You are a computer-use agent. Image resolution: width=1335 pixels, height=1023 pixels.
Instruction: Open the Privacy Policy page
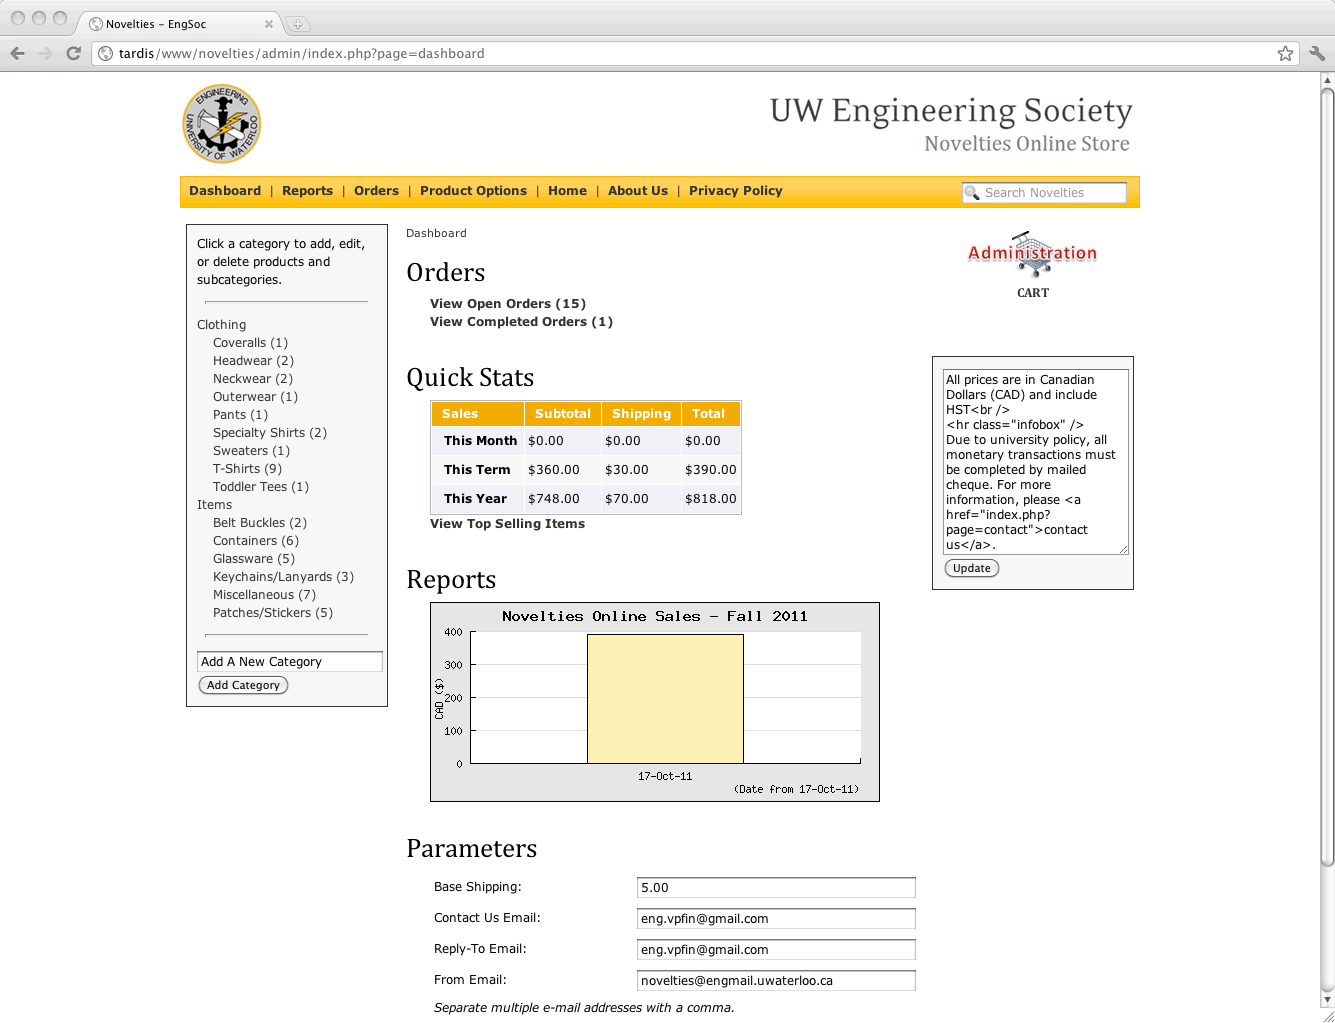click(x=735, y=191)
